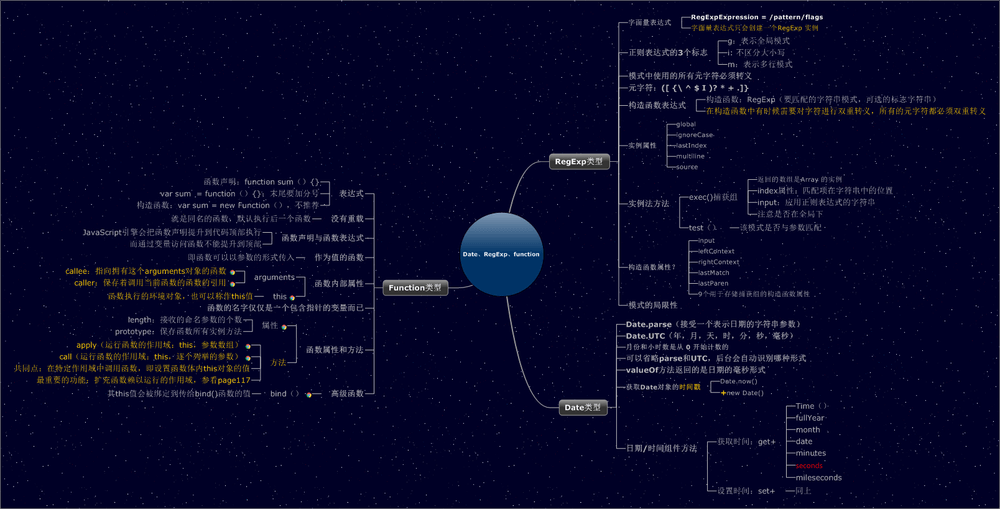The image size is (1000, 509).
Task: Select the Function类型 main topic
Action: pos(415,288)
